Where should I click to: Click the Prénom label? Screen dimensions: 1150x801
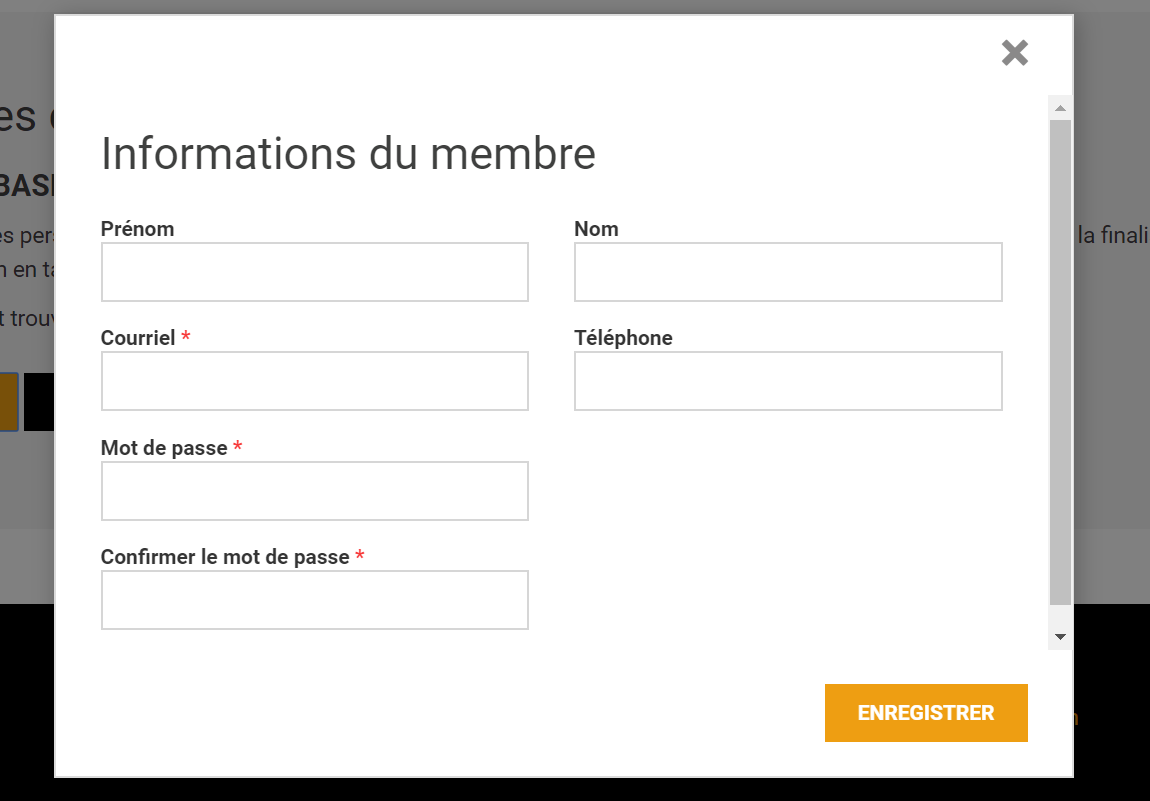[x=137, y=229]
